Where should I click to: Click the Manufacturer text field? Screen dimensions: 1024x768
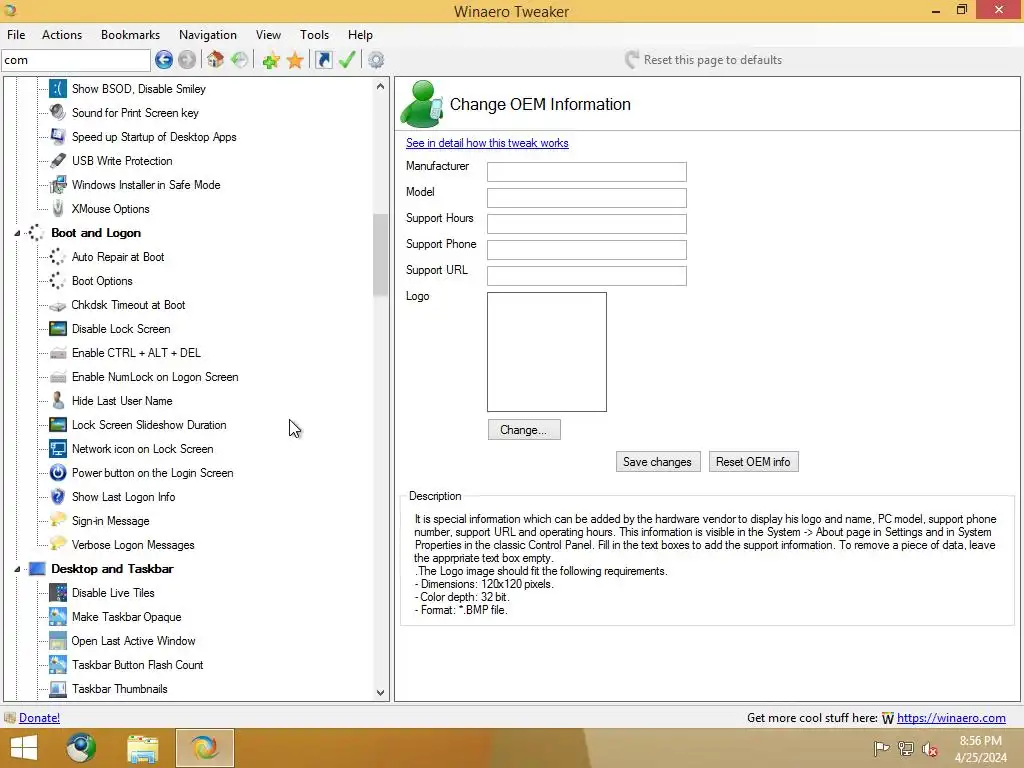click(x=586, y=172)
